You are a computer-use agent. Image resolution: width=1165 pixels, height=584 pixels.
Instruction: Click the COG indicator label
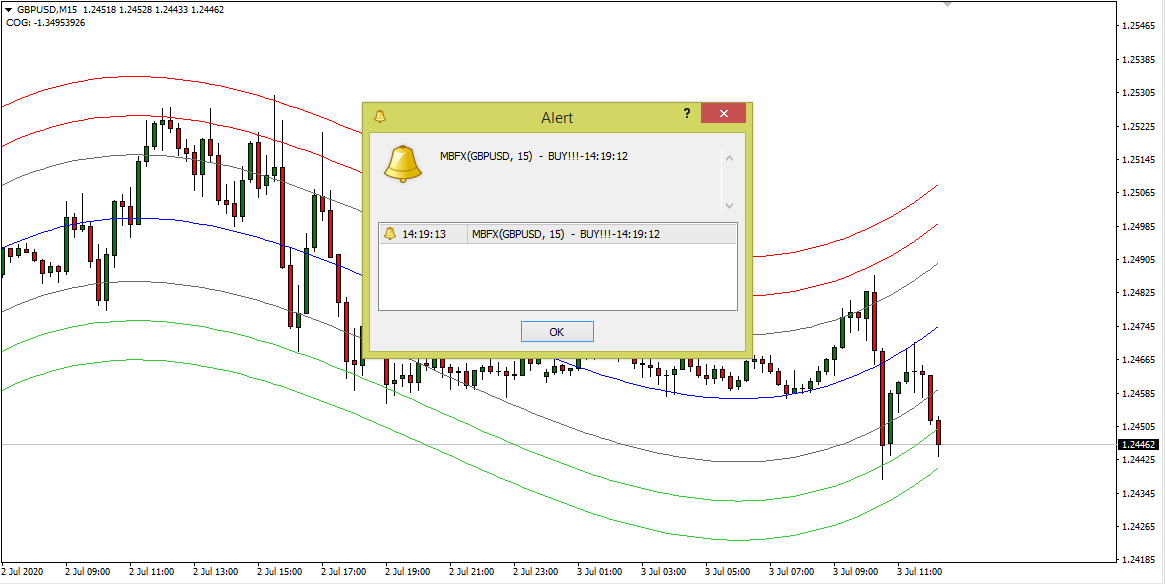pyautogui.click(x=45, y=23)
